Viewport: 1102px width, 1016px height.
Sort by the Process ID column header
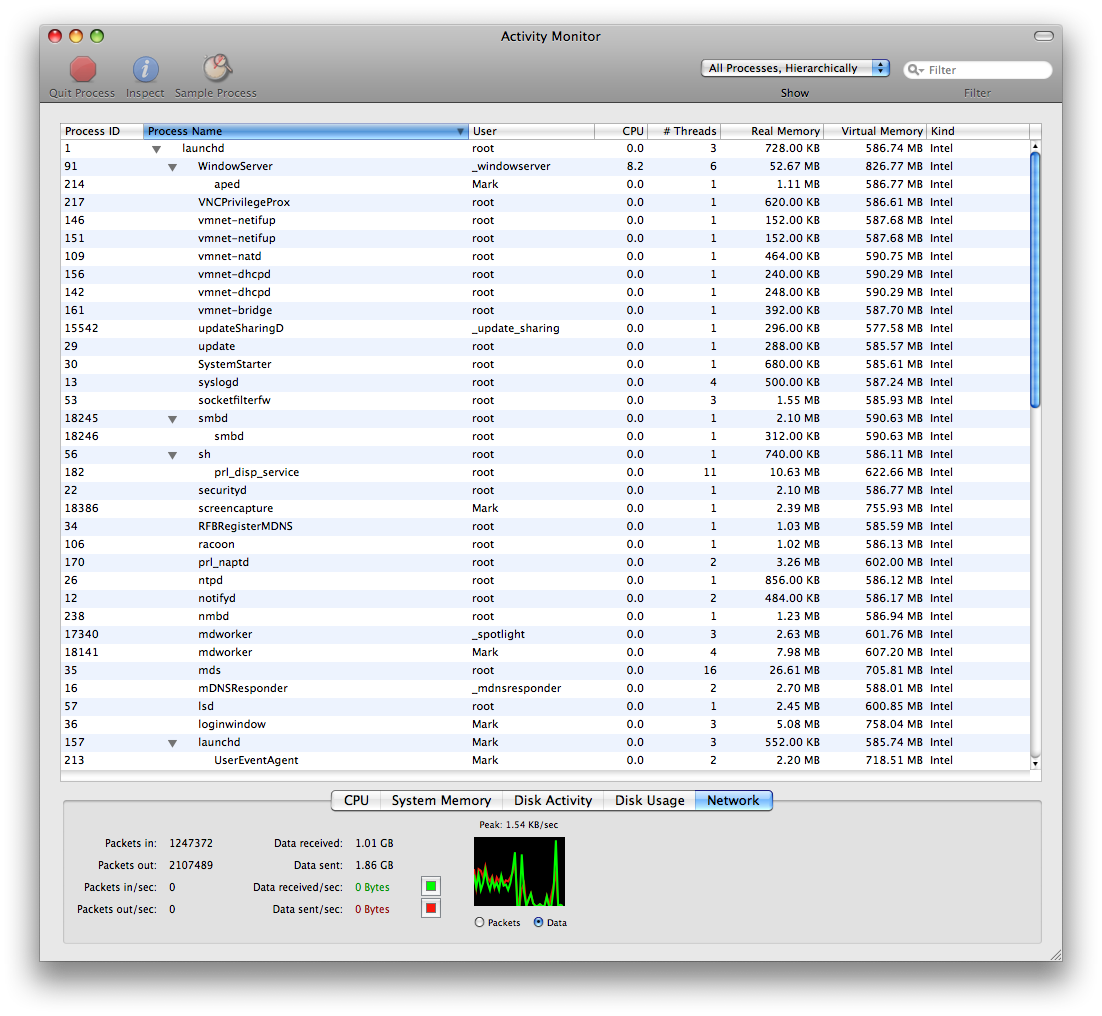coord(102,131)
